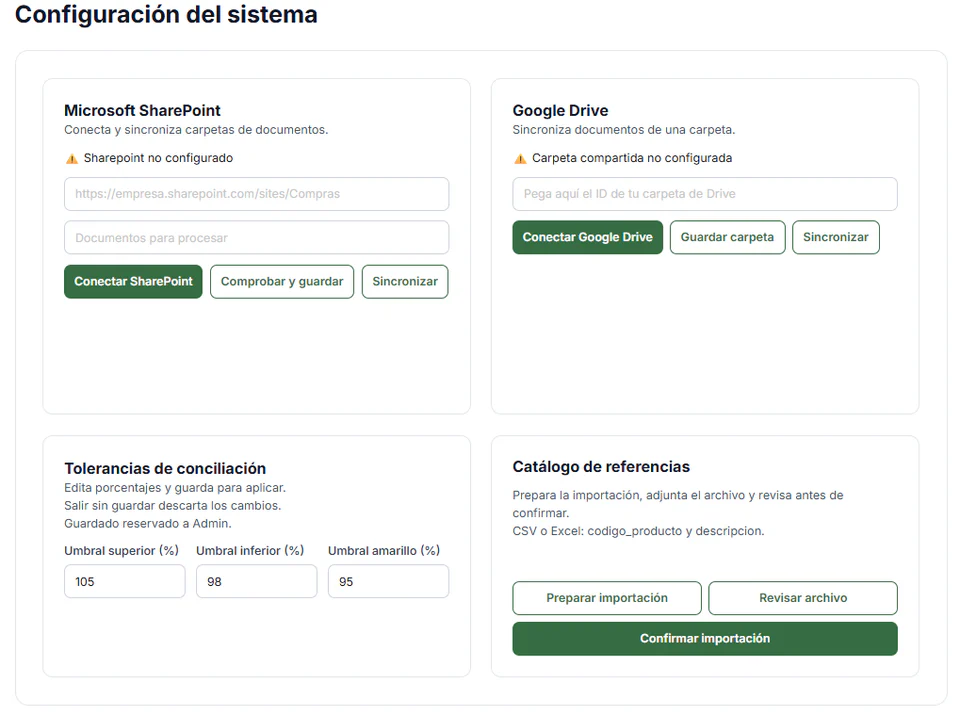The width and height of the screenshot is (960, 715).
Task: Click the SharePoint not-configured warning icon
Action: [x=72, y=159]
